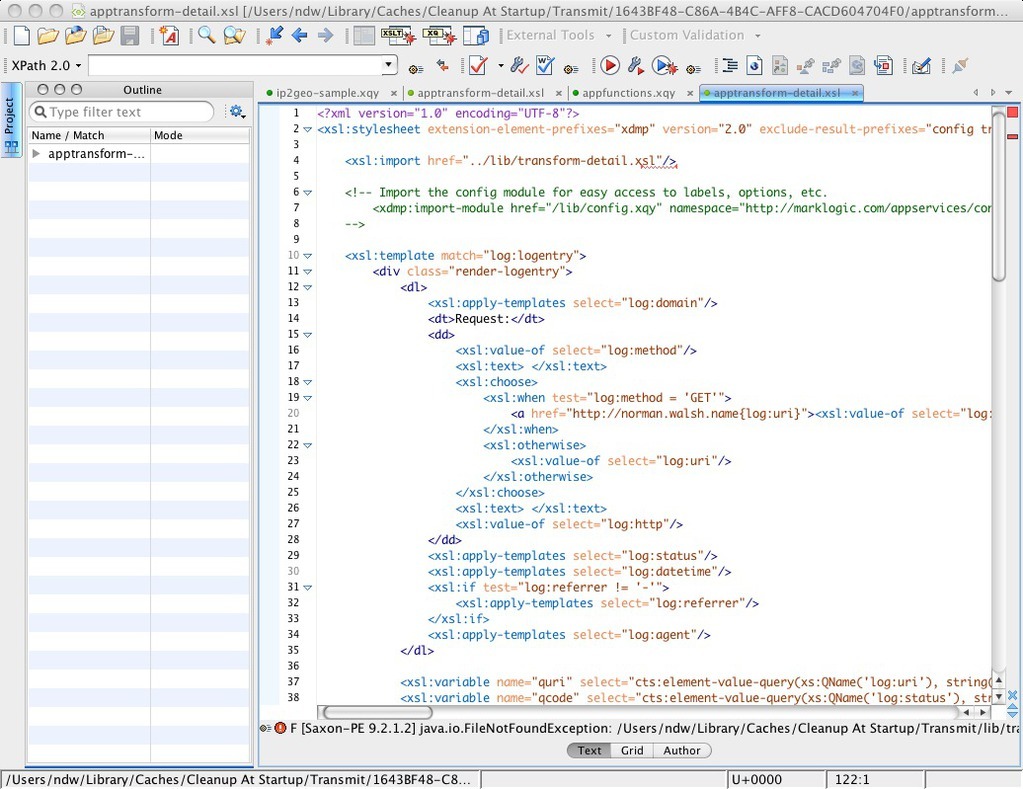Screen dimensions: 1023x789
Task: Click the editor horizontal scrollbar thumb
Action: pyautogui.click(x=378, y=712)
